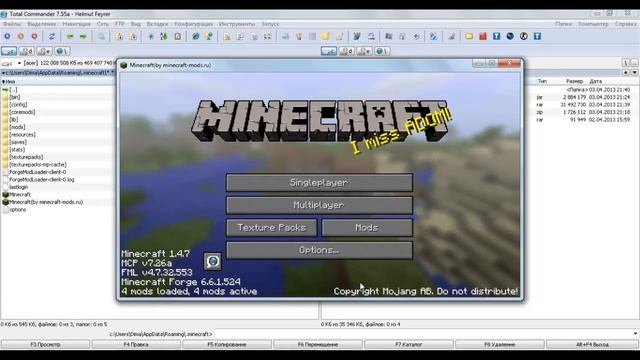Click F7 Каталог button
The height and width of the screenshot is (360, 640).
[408, 344]
